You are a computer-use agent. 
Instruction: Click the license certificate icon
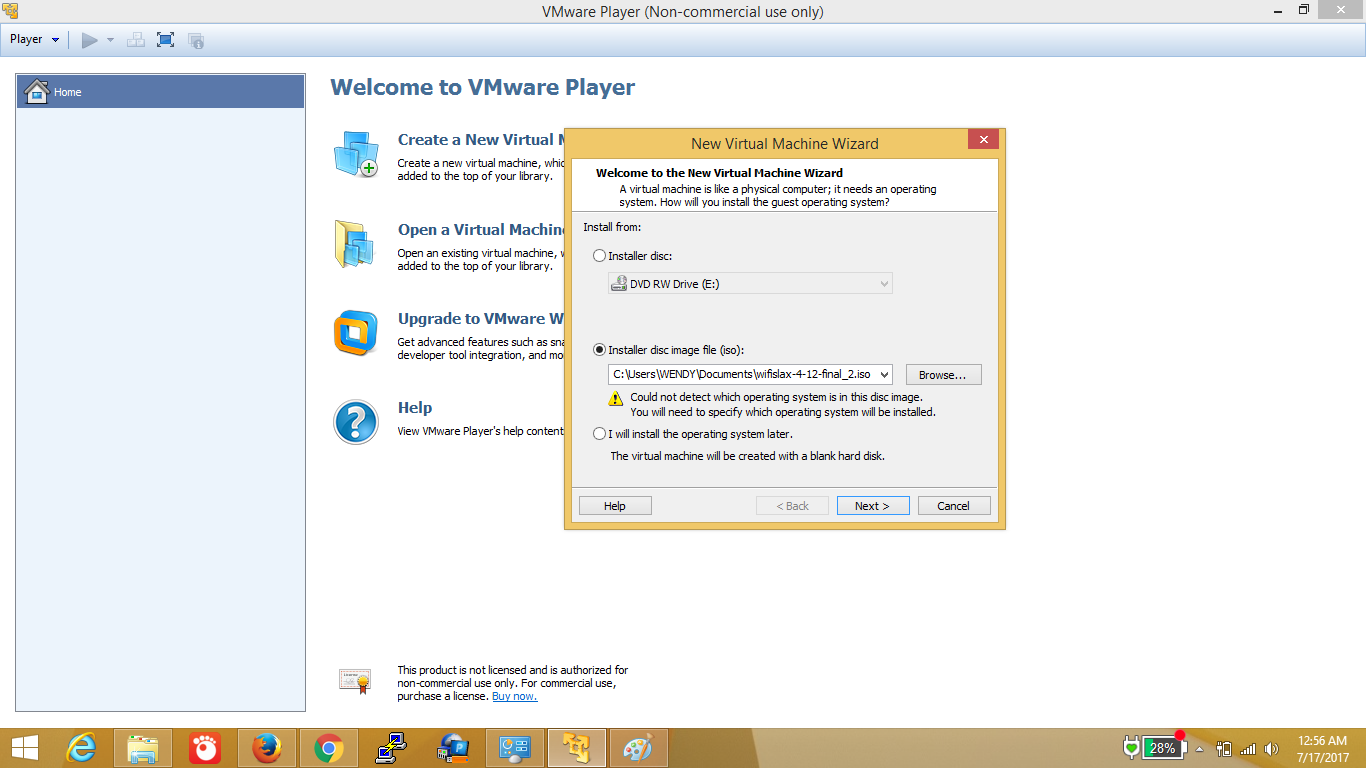(355, 682)
